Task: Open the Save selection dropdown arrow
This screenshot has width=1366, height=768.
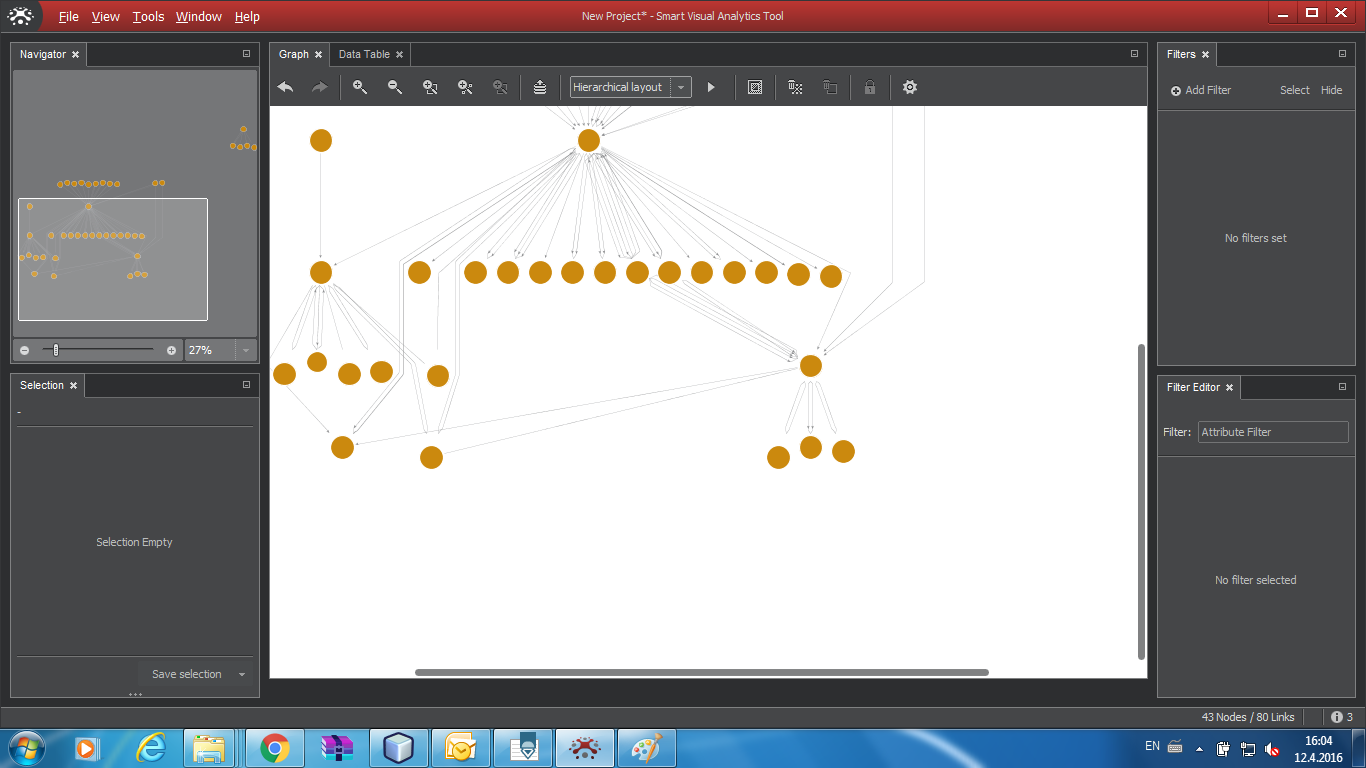Action: [x=242, y=675]
